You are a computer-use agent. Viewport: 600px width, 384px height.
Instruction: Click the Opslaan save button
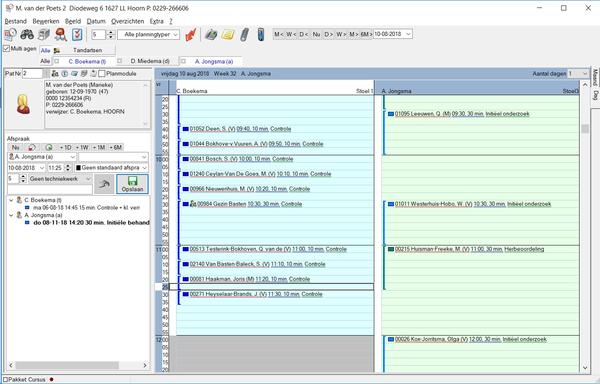(x=132, y=184)
